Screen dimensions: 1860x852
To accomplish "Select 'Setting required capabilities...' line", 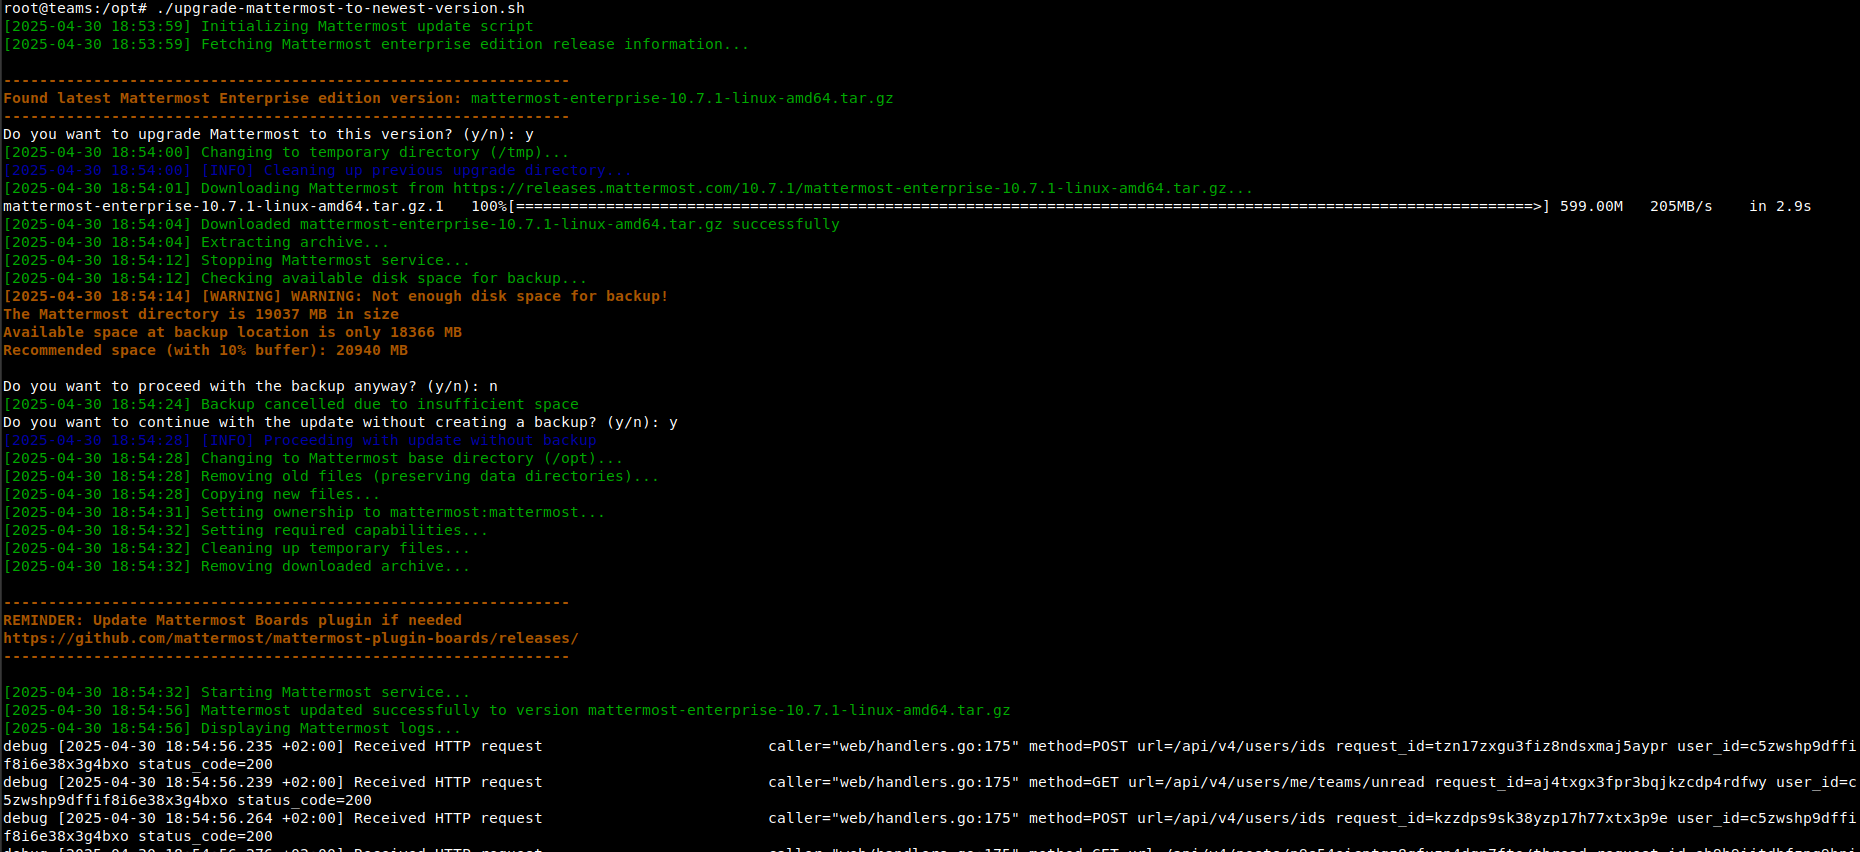I will [x=245, y=530].
